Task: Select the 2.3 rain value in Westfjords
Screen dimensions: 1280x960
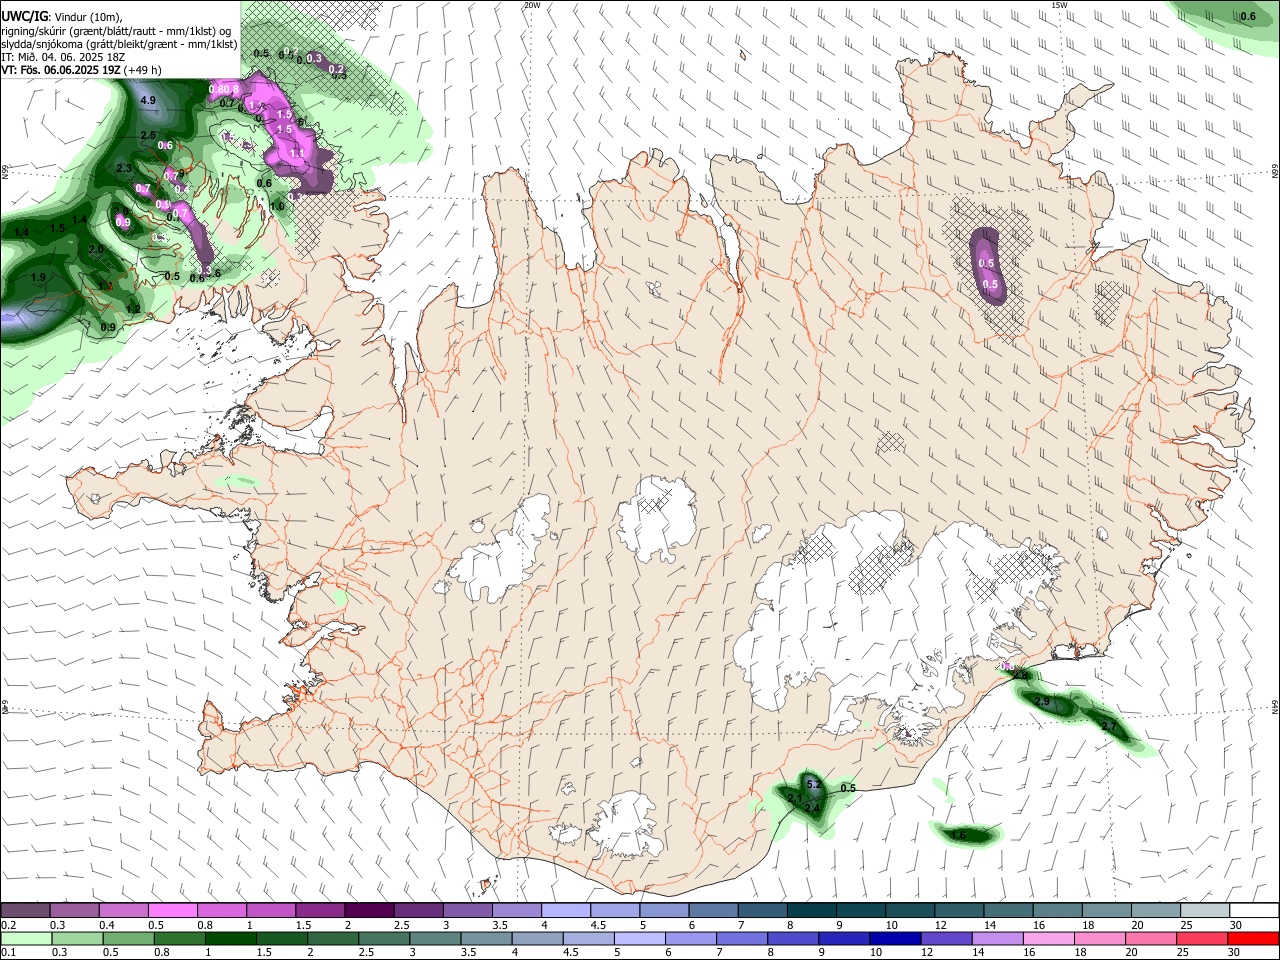Action: click(x=125, y=169)
